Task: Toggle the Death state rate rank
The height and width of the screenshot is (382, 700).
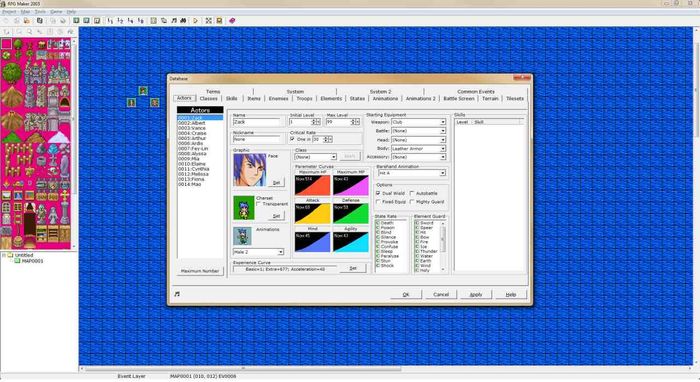Action: (378, 223)
